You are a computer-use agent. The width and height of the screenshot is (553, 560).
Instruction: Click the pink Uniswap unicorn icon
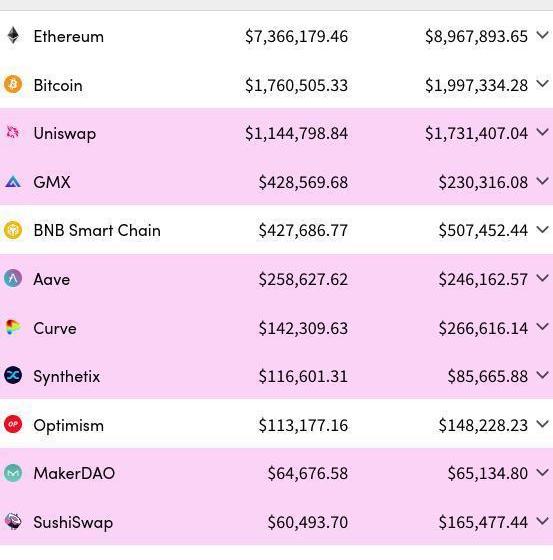tap(13, 132)
